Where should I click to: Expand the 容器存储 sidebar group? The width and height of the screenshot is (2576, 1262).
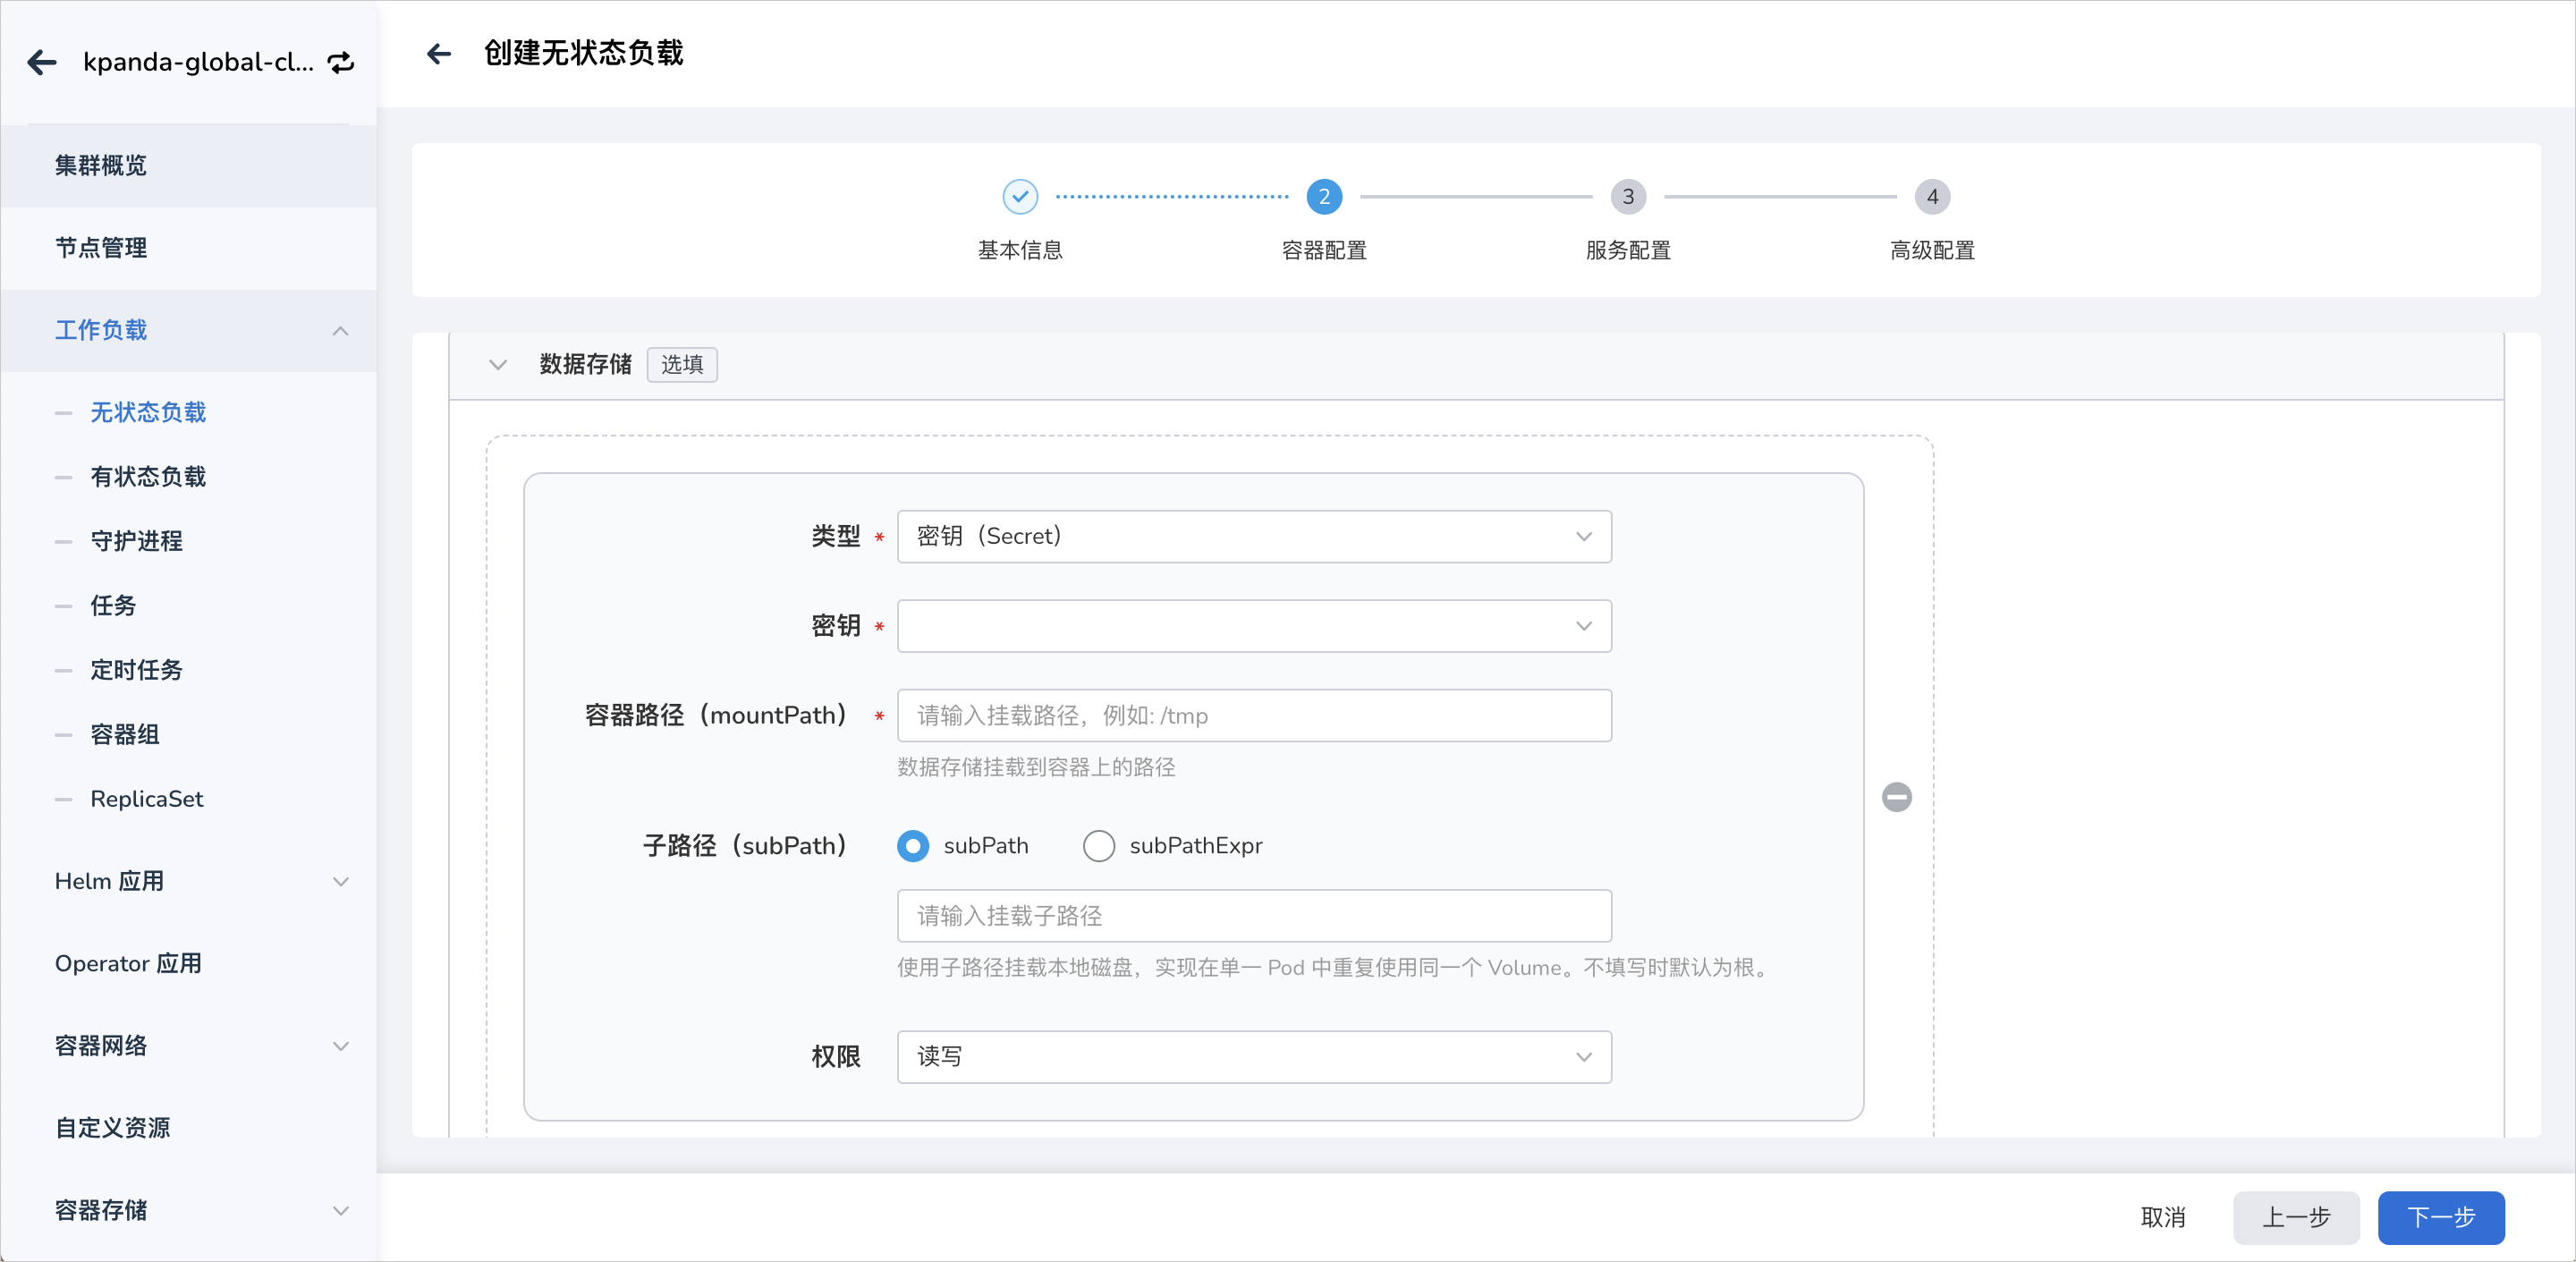tap(340, 1210)
